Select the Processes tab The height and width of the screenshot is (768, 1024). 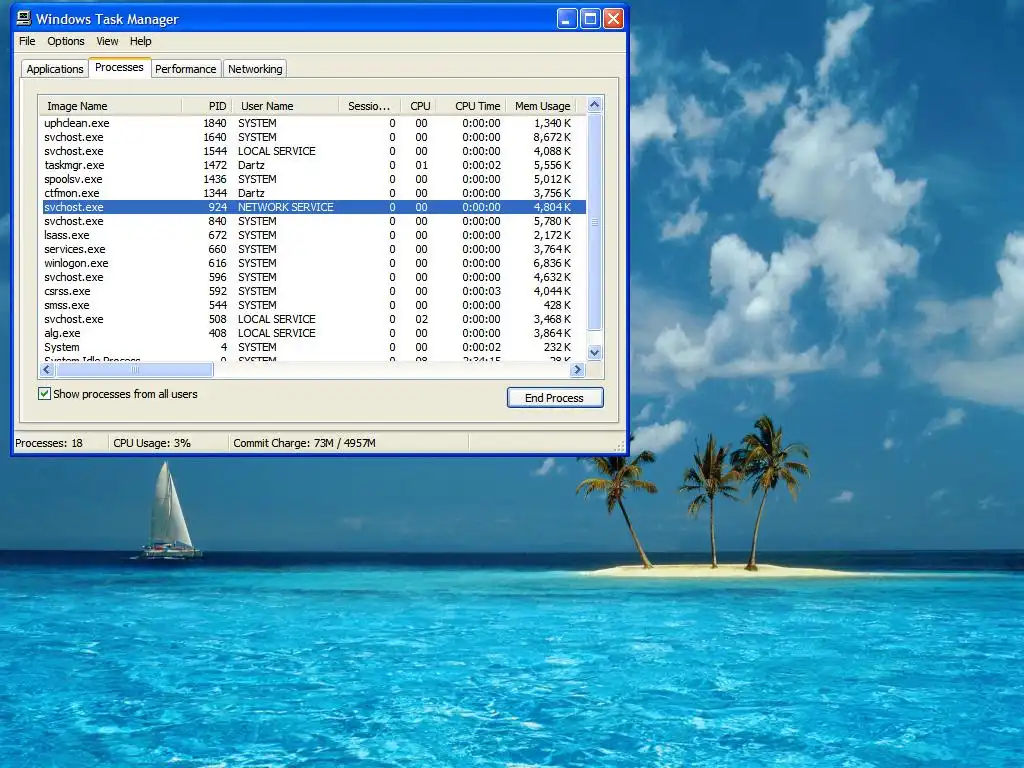click(120, 67)
